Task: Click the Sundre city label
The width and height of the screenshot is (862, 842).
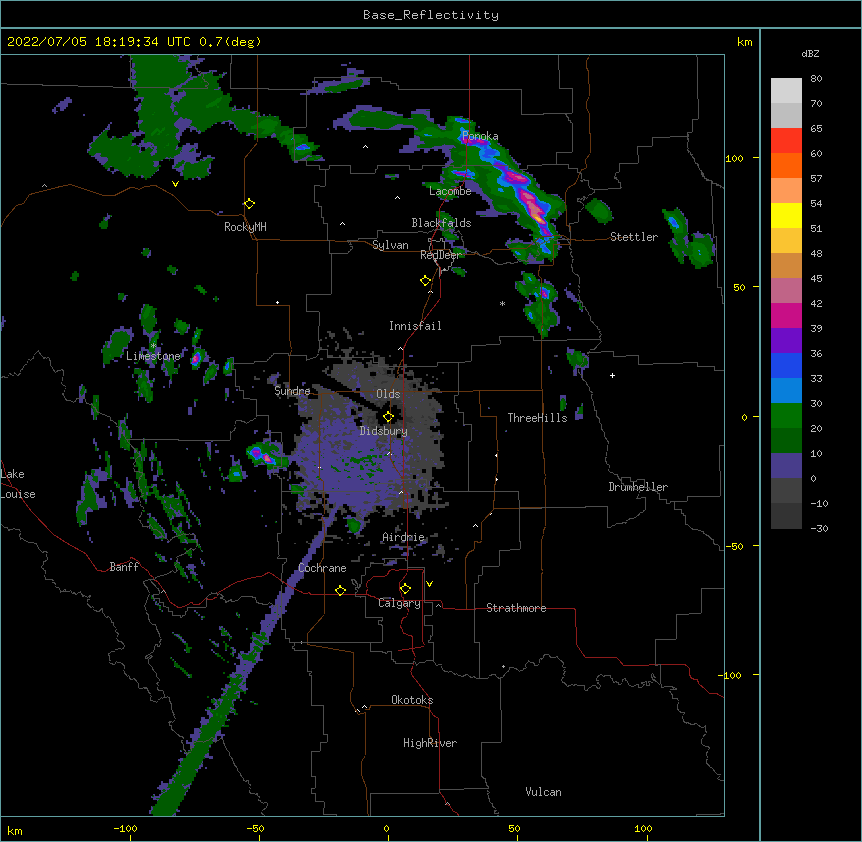Action: [292, 391]
